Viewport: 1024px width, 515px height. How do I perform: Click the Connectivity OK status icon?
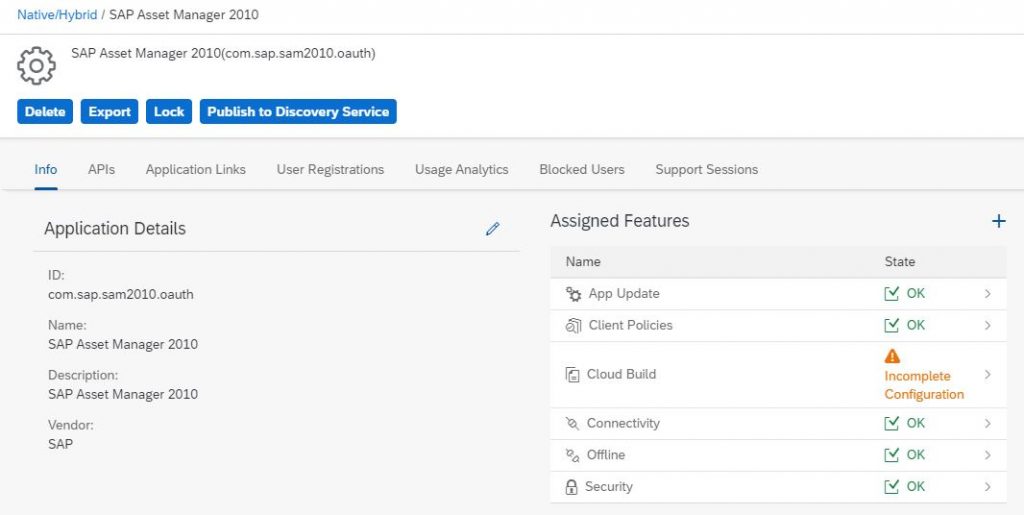click(891, 424)
